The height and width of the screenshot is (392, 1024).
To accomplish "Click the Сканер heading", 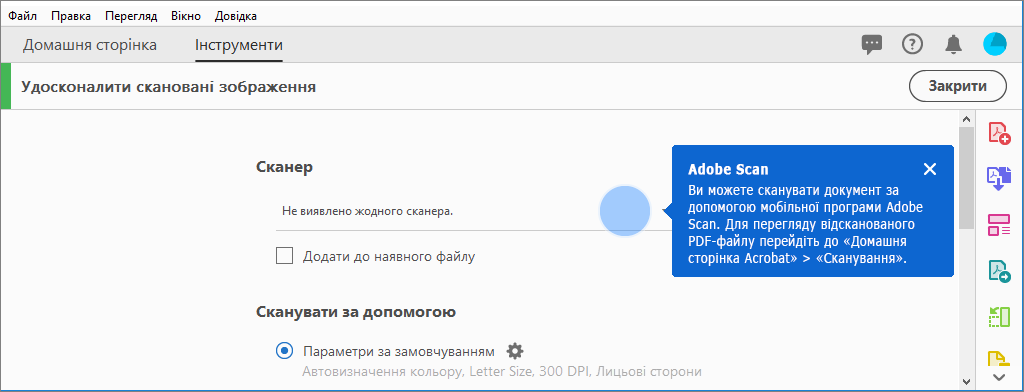I will pyautogui.click(x=285, y=167).
